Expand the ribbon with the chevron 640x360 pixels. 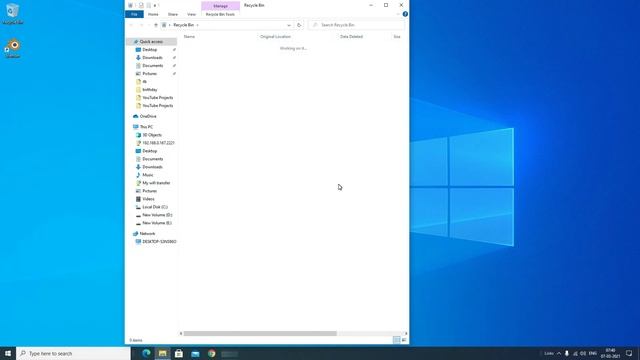pyautogui.click(x=398, y=14)
